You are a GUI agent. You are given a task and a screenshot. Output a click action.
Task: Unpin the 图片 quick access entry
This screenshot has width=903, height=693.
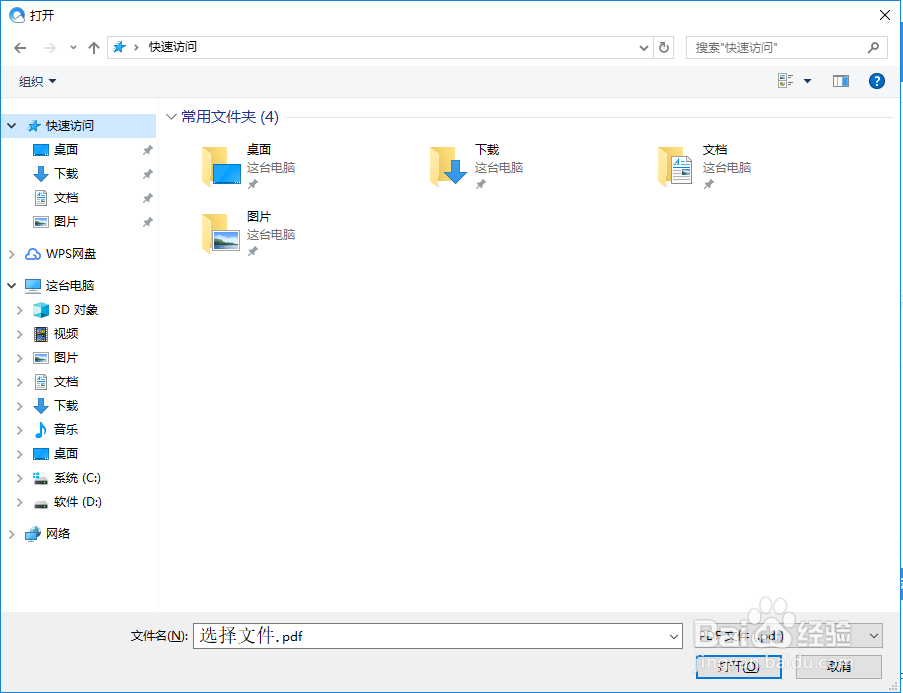click(148, 221)
